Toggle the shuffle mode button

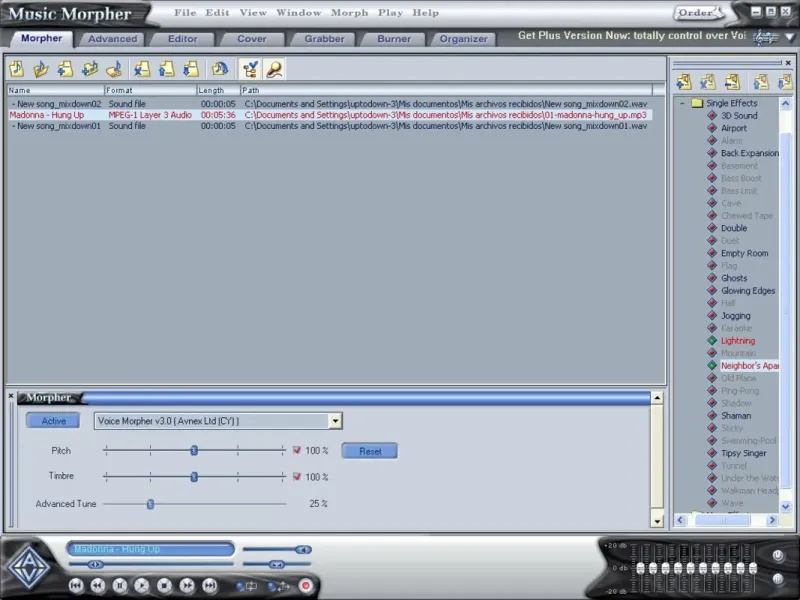pos(279,586)
